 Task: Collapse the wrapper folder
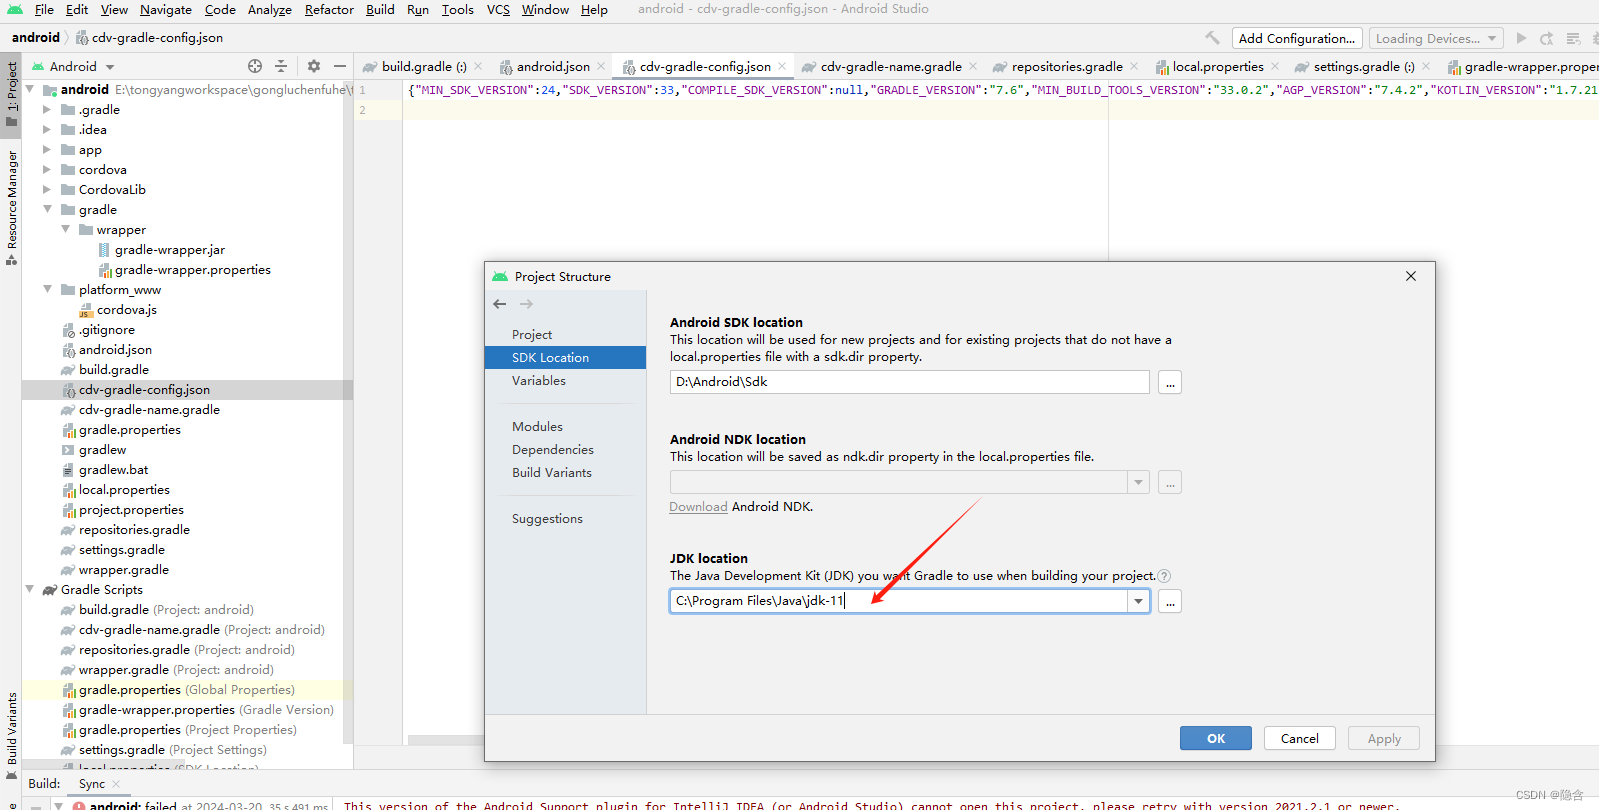65,229
